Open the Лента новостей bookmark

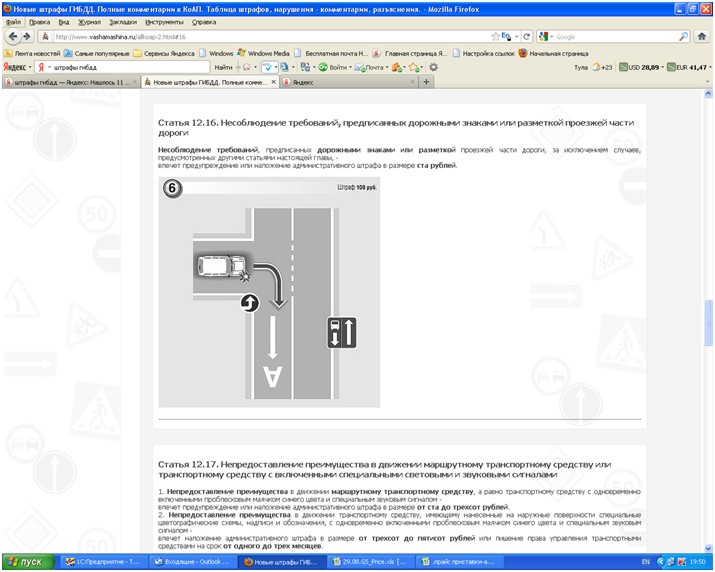pyautogui.click(x=32, y=53)
